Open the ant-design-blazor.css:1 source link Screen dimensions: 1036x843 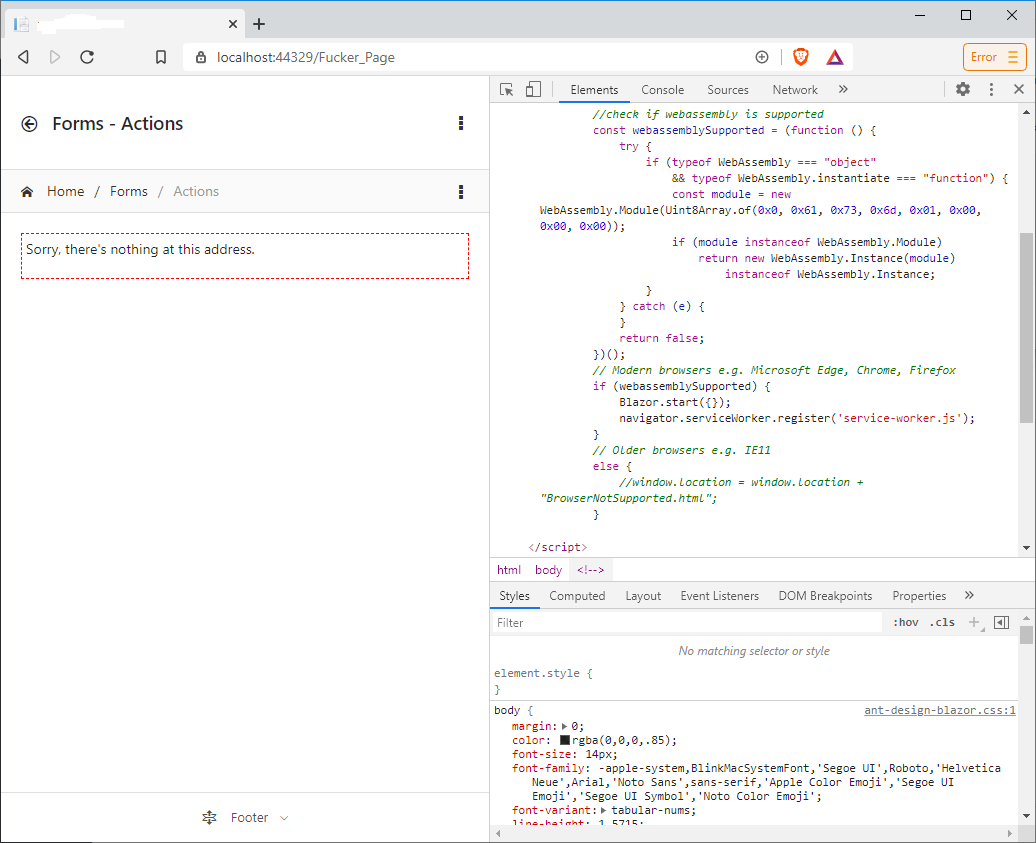pos(939,711)
